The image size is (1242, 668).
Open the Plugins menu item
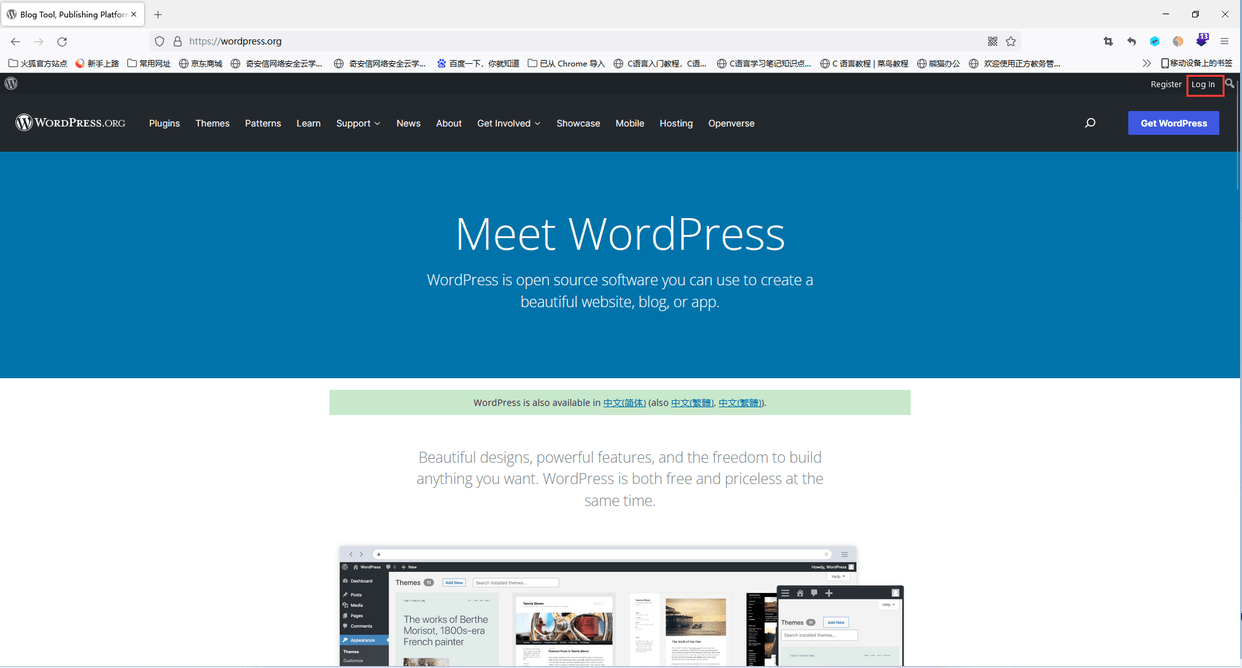point(164,123)
